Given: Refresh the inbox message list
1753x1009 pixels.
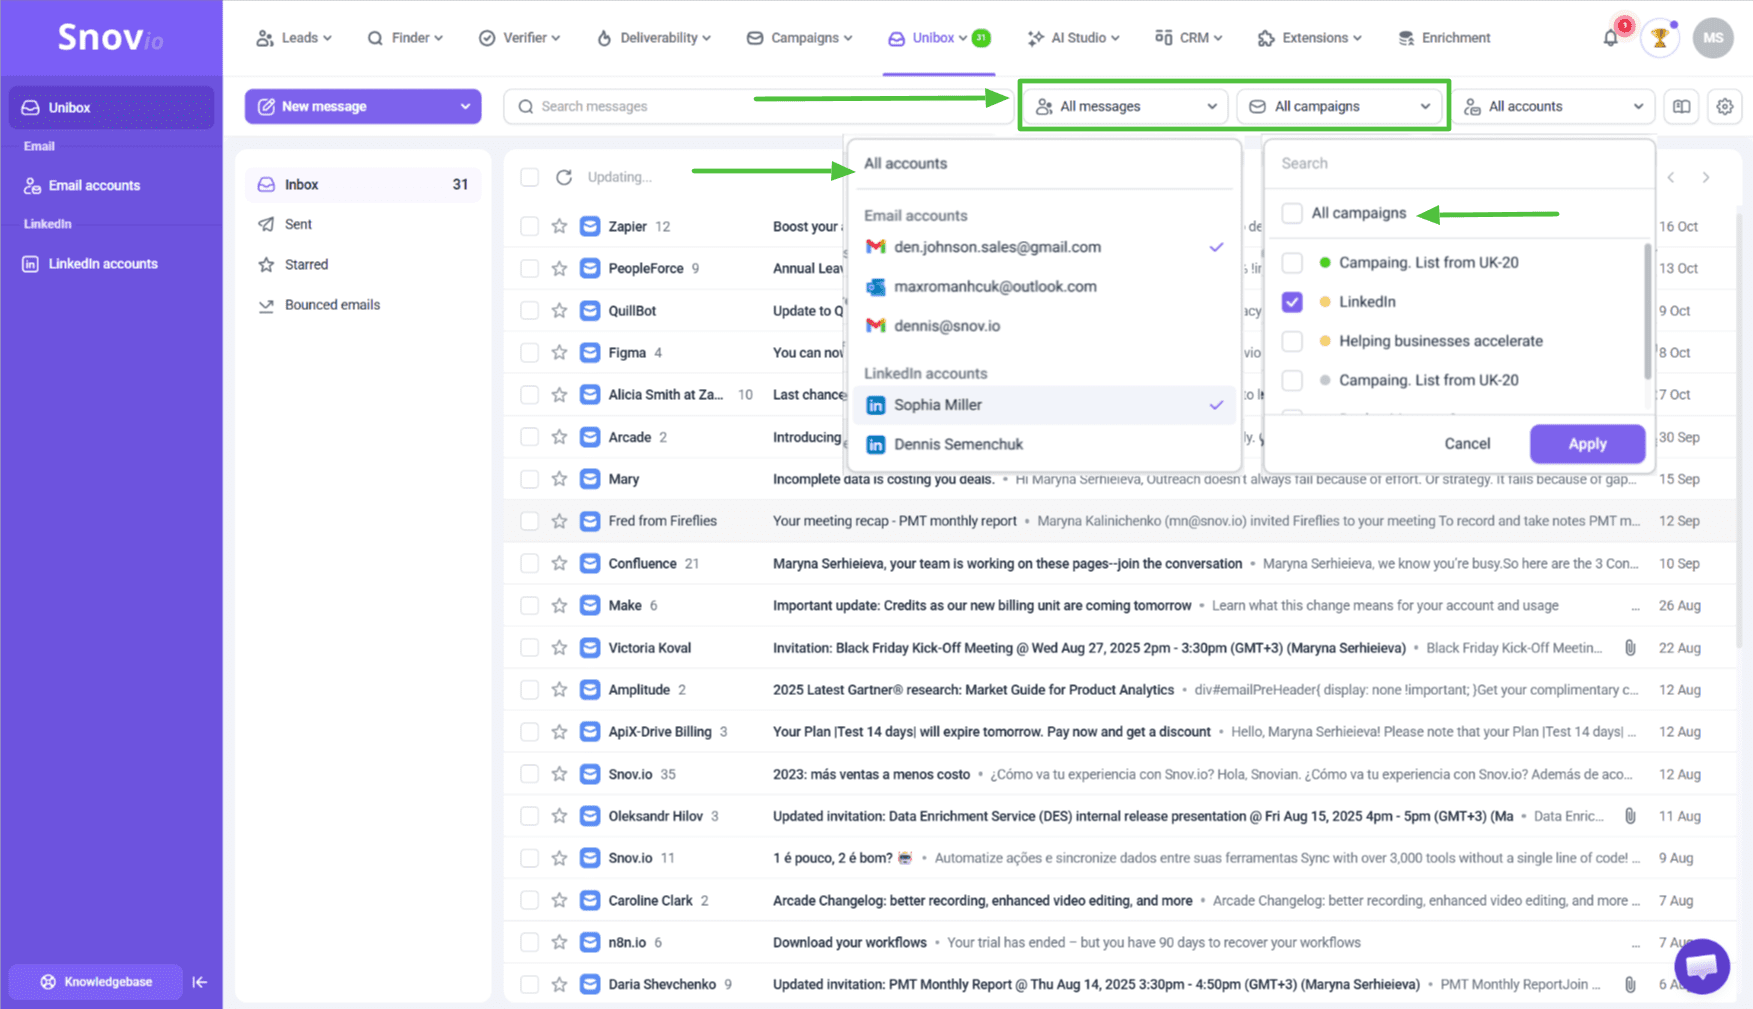Looking at the screenshot, I should pyautogui.click(x=564, y=177).
